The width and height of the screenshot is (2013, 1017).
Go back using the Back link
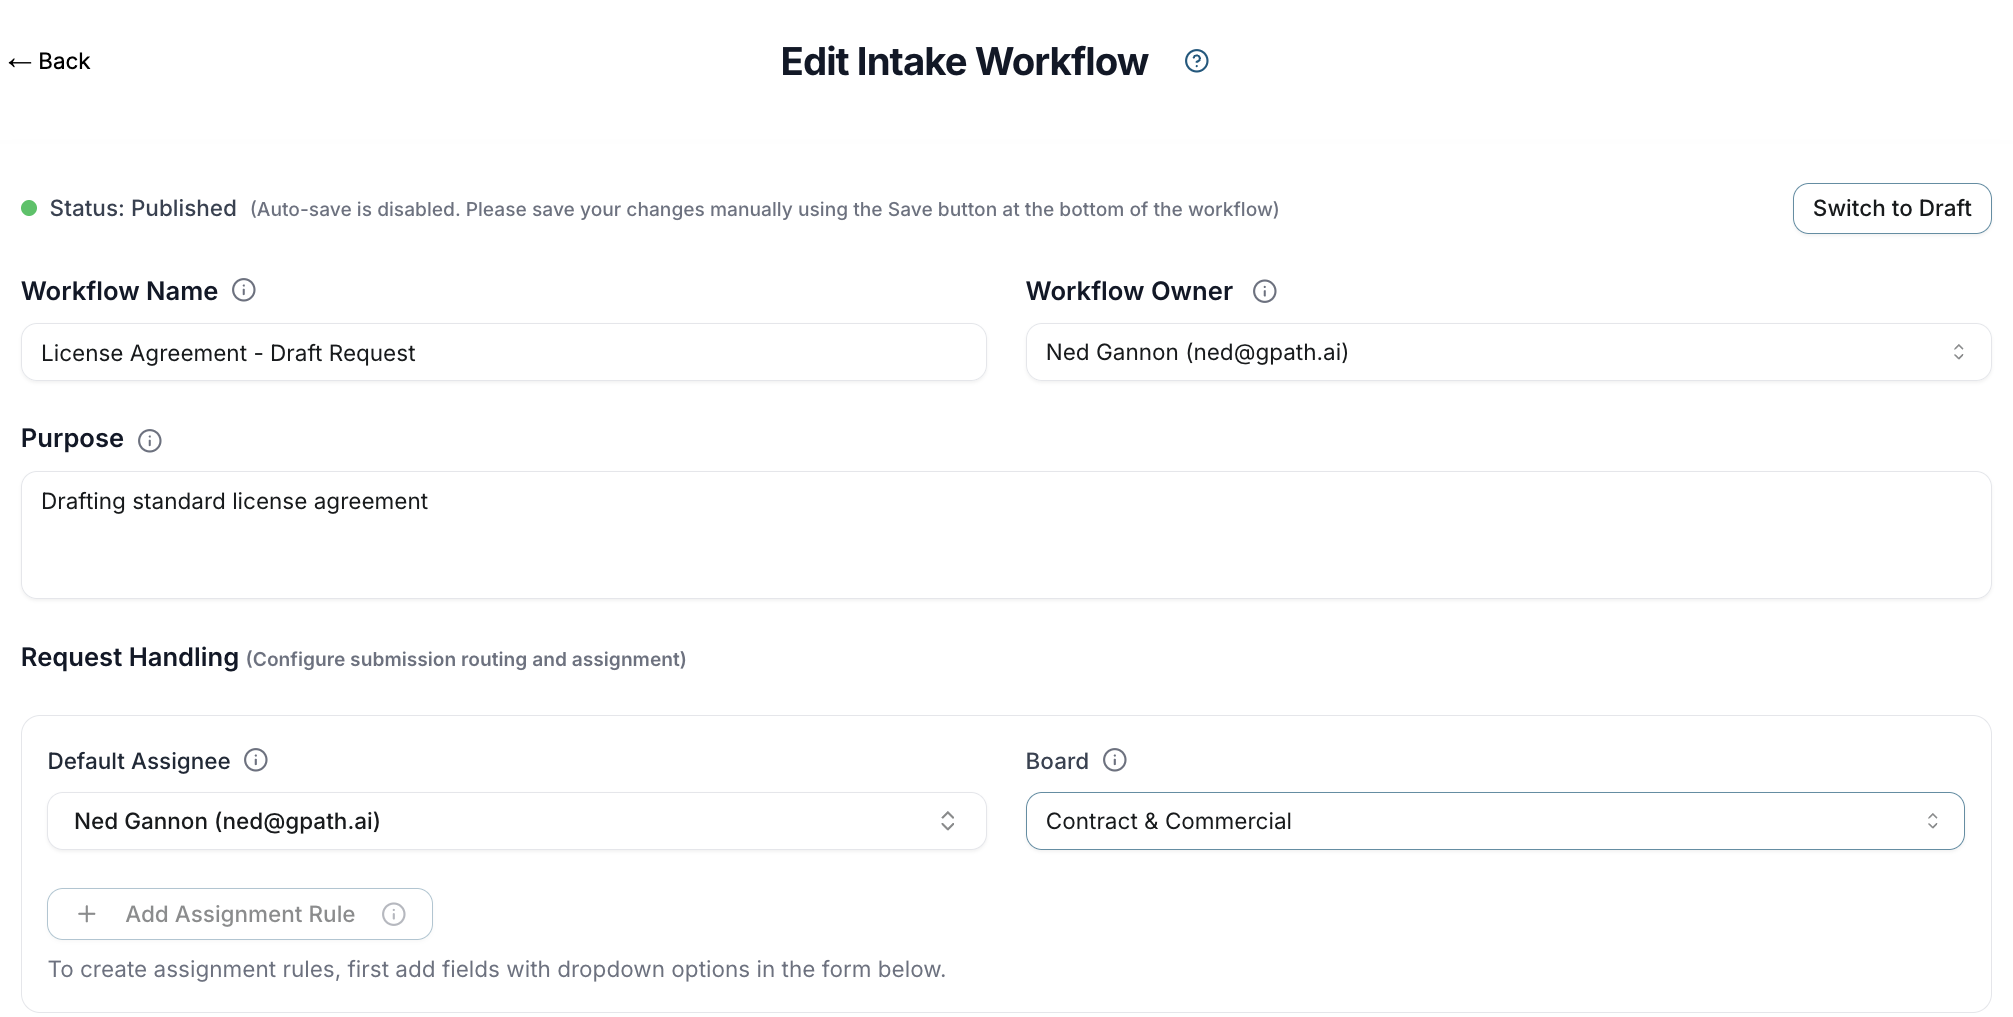tap(50, 62)
